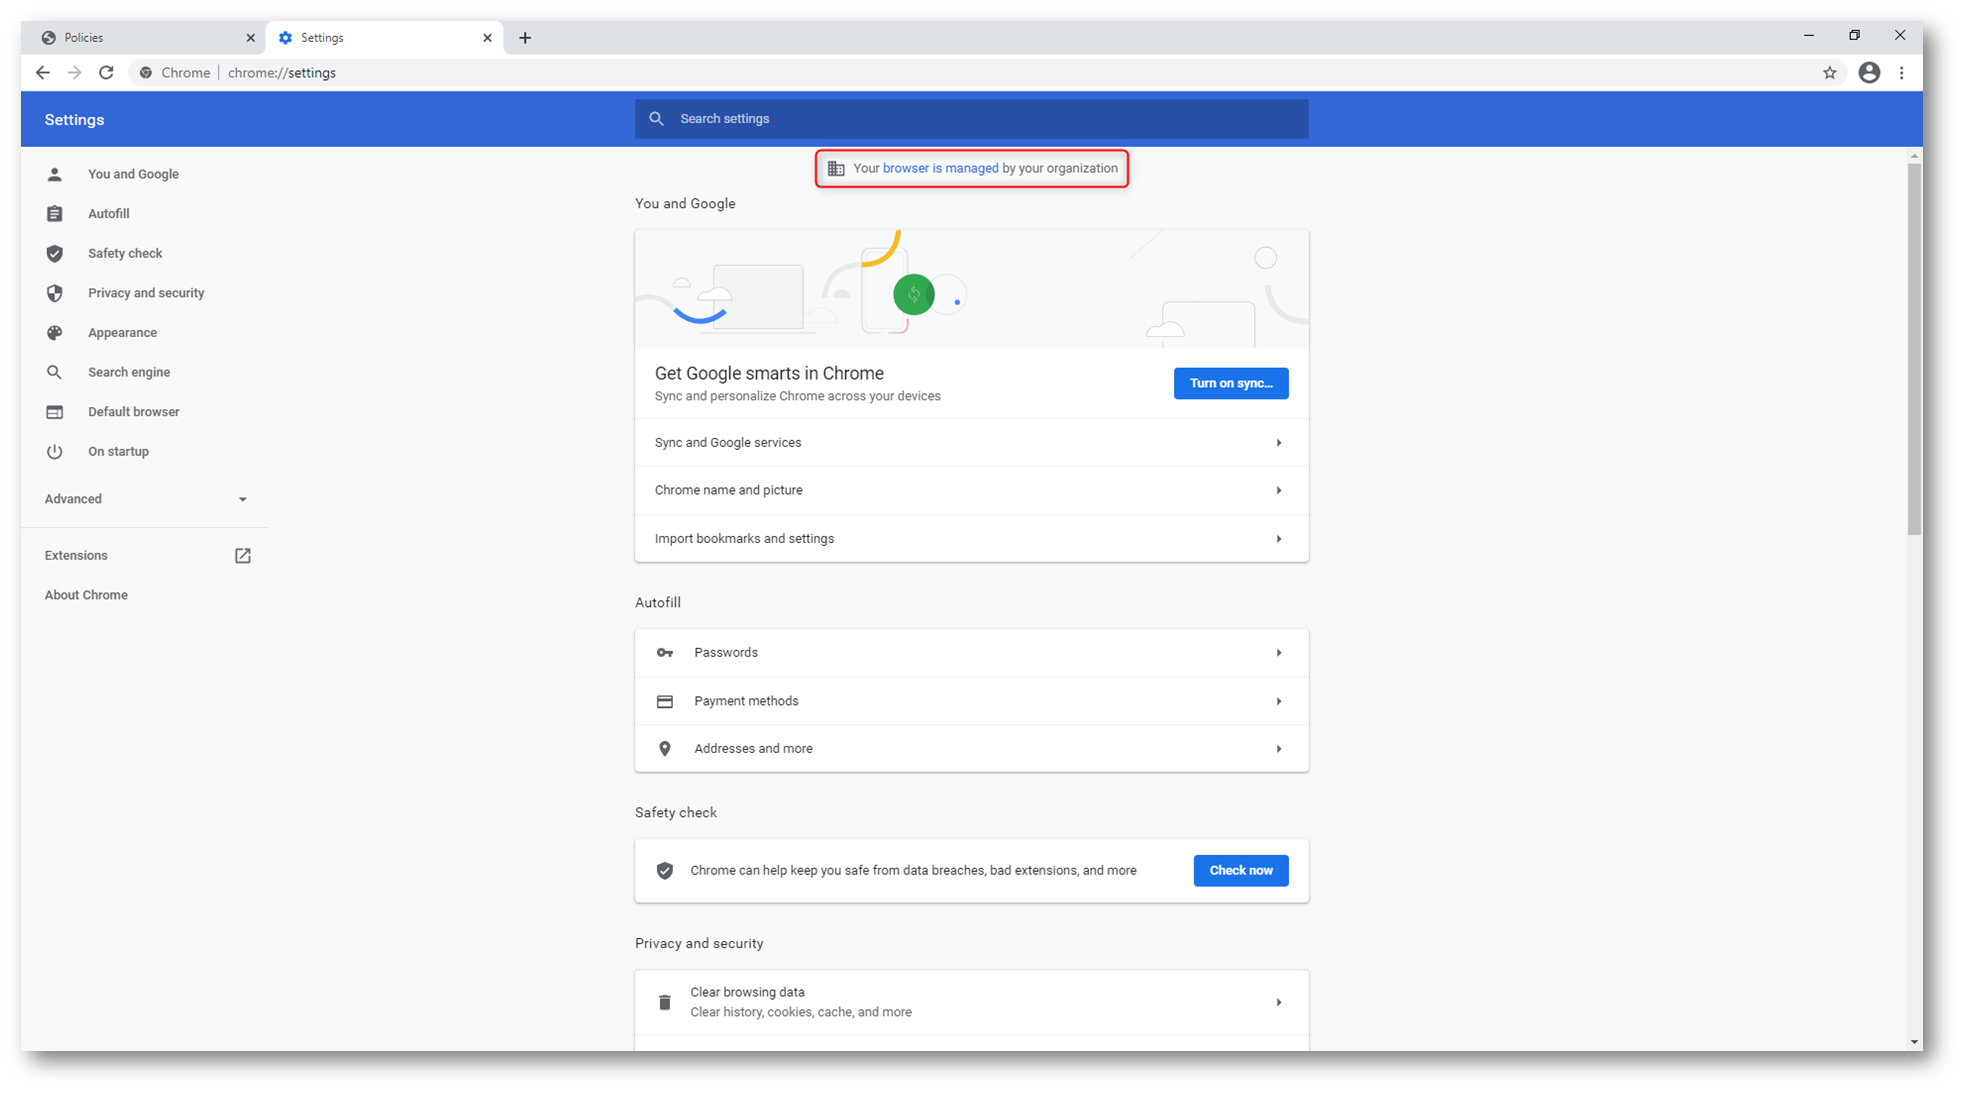The image size is (1965, 1093).
Task: Reload the current page
Action: click(106, 72)
